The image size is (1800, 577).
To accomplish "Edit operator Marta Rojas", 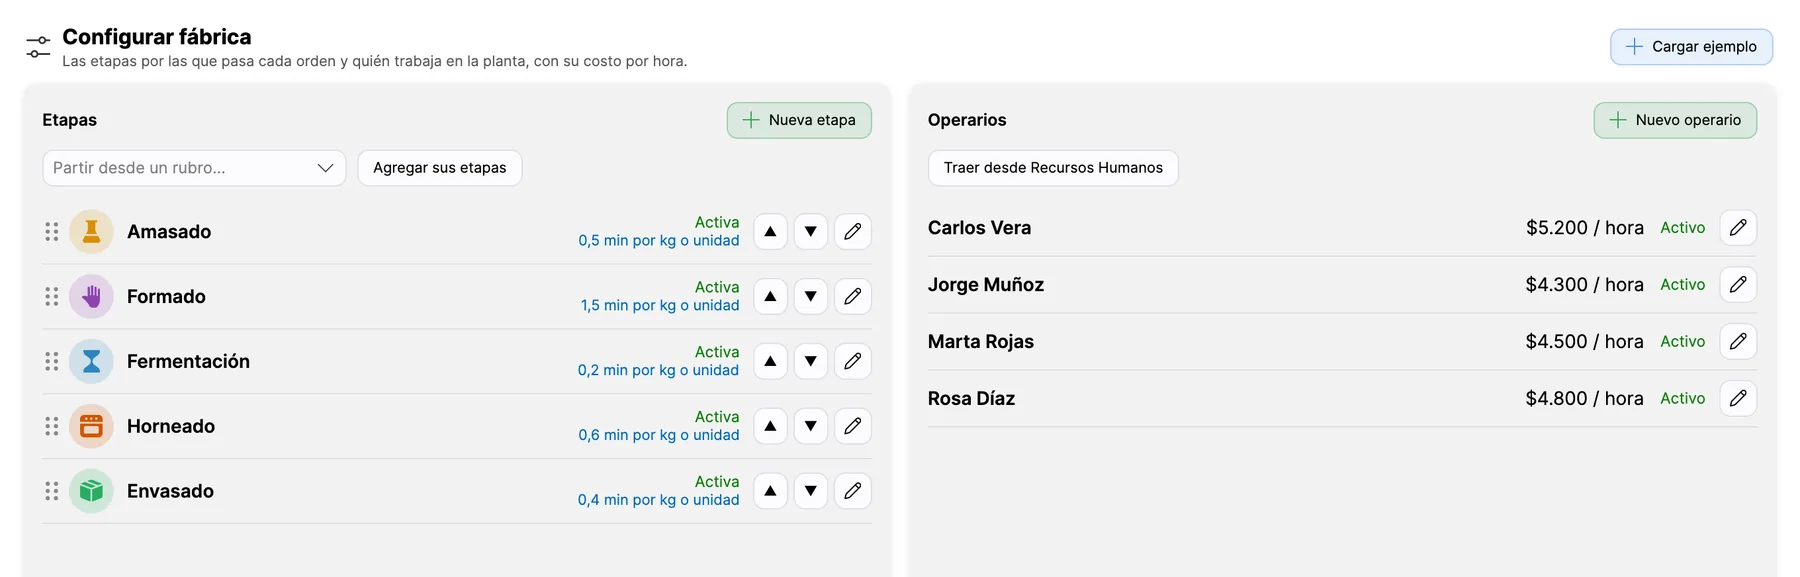I will tap(1738, 342).
